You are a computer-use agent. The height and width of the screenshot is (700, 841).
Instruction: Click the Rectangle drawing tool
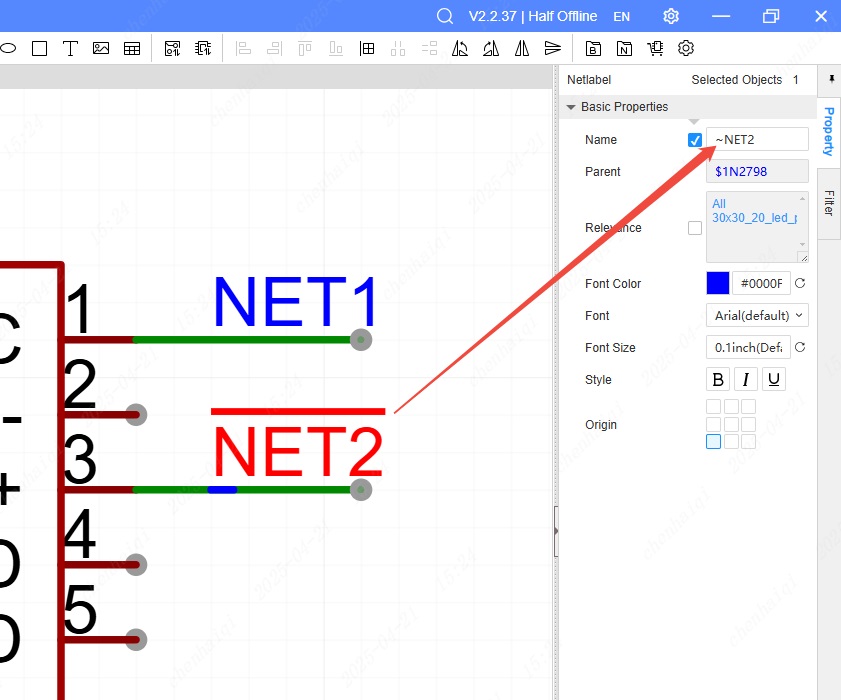(x=39, y=48)
